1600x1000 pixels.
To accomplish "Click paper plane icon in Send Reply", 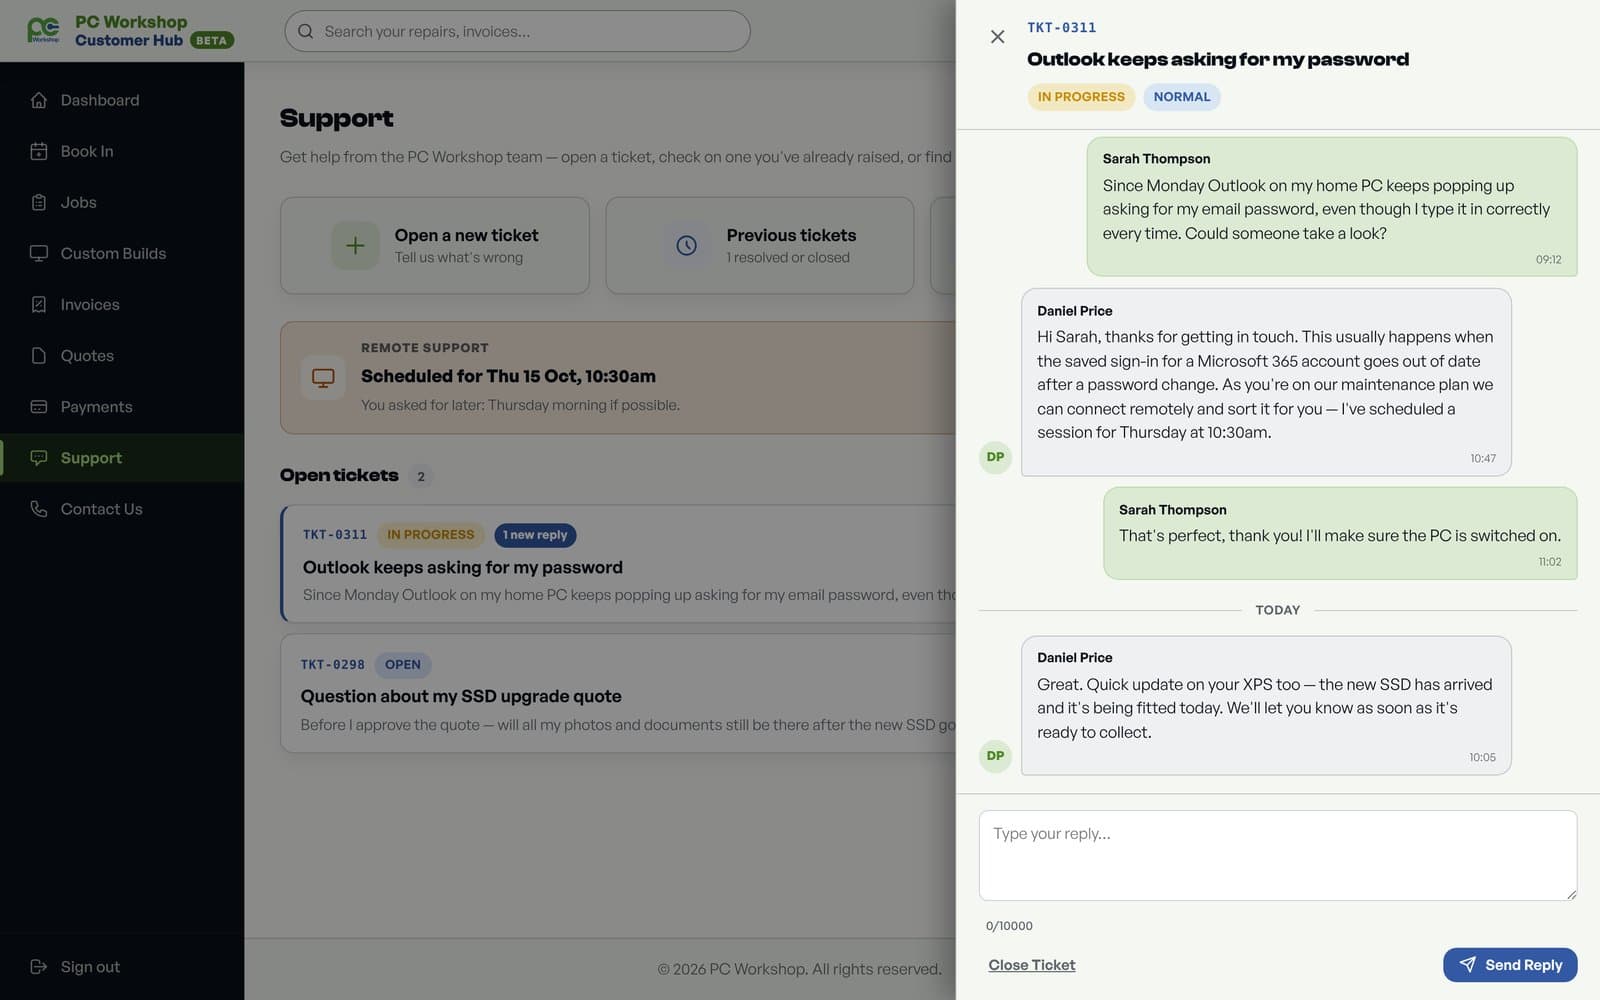I will (x=1467, y=964).
